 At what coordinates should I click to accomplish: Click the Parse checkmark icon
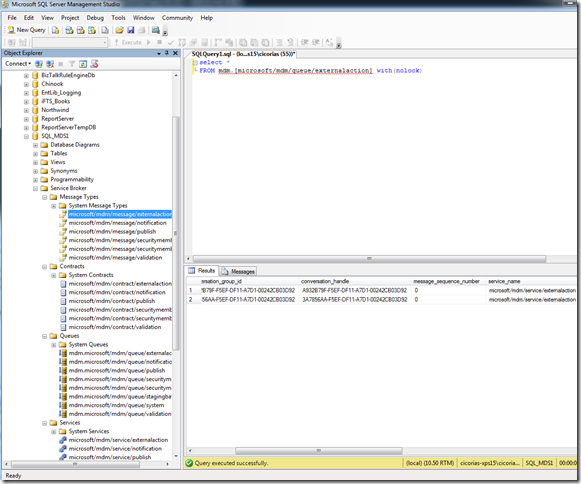[x=170, y=43]
